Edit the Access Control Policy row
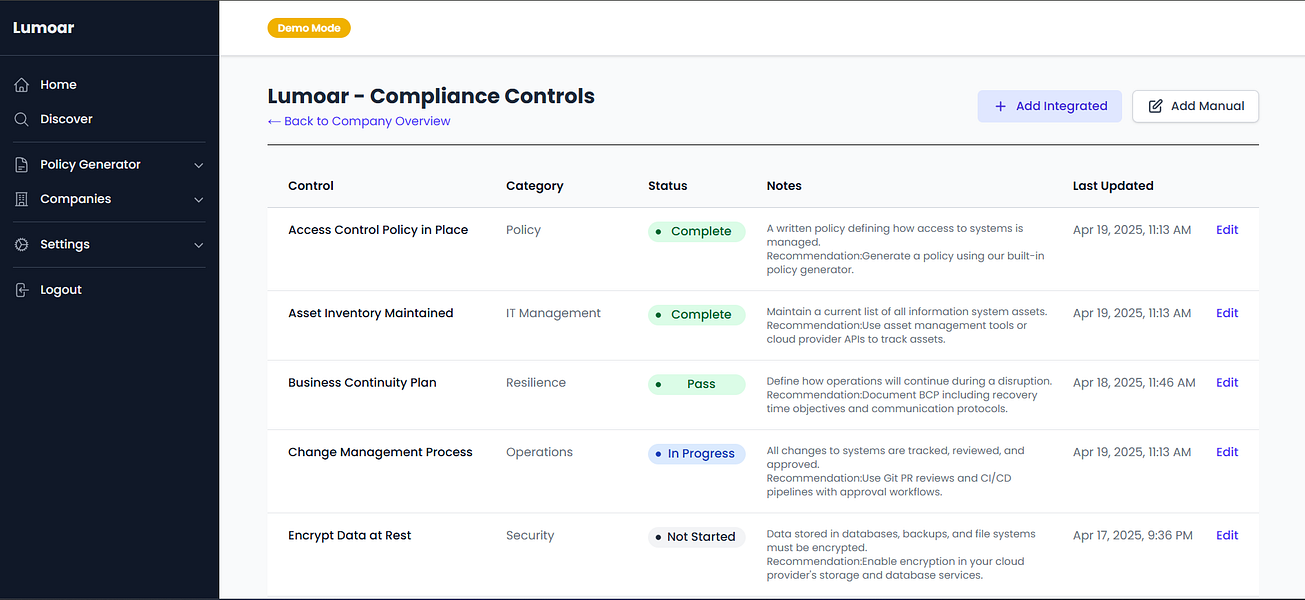The width and height of the screenshot is (1305, 600). tap(1227, 230)
